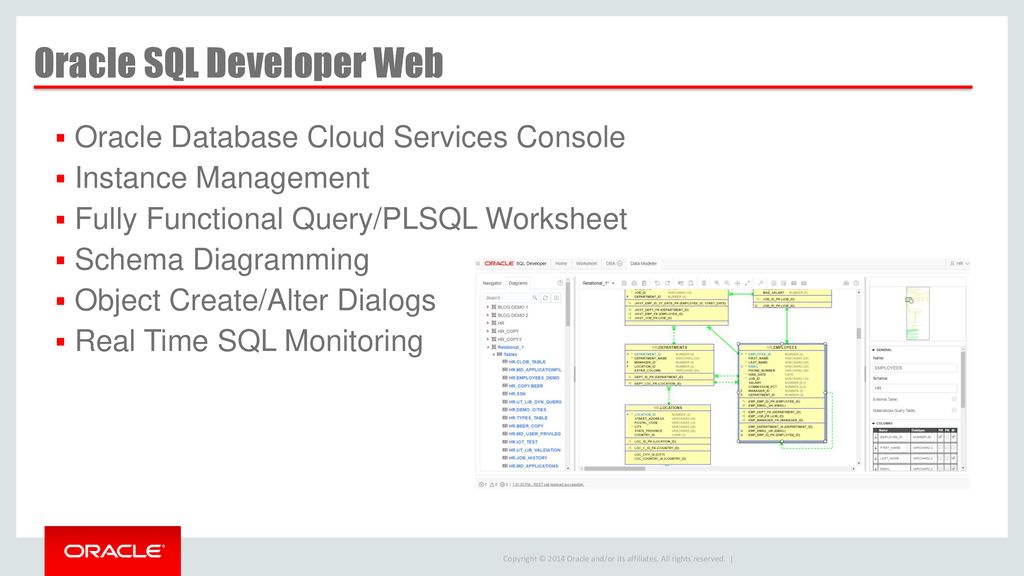Click the Undo arrow in the modeler toolbar

(657, 283)
